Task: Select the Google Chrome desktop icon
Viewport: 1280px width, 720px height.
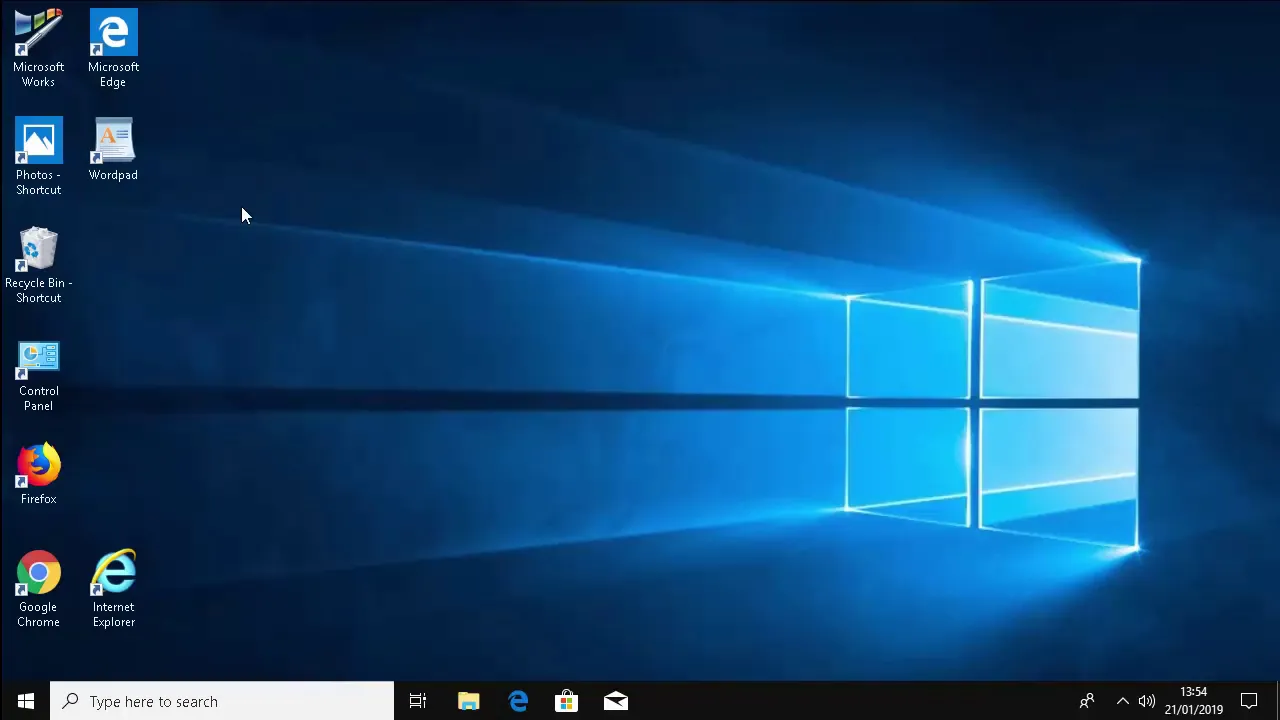Action: coord(38,588)
